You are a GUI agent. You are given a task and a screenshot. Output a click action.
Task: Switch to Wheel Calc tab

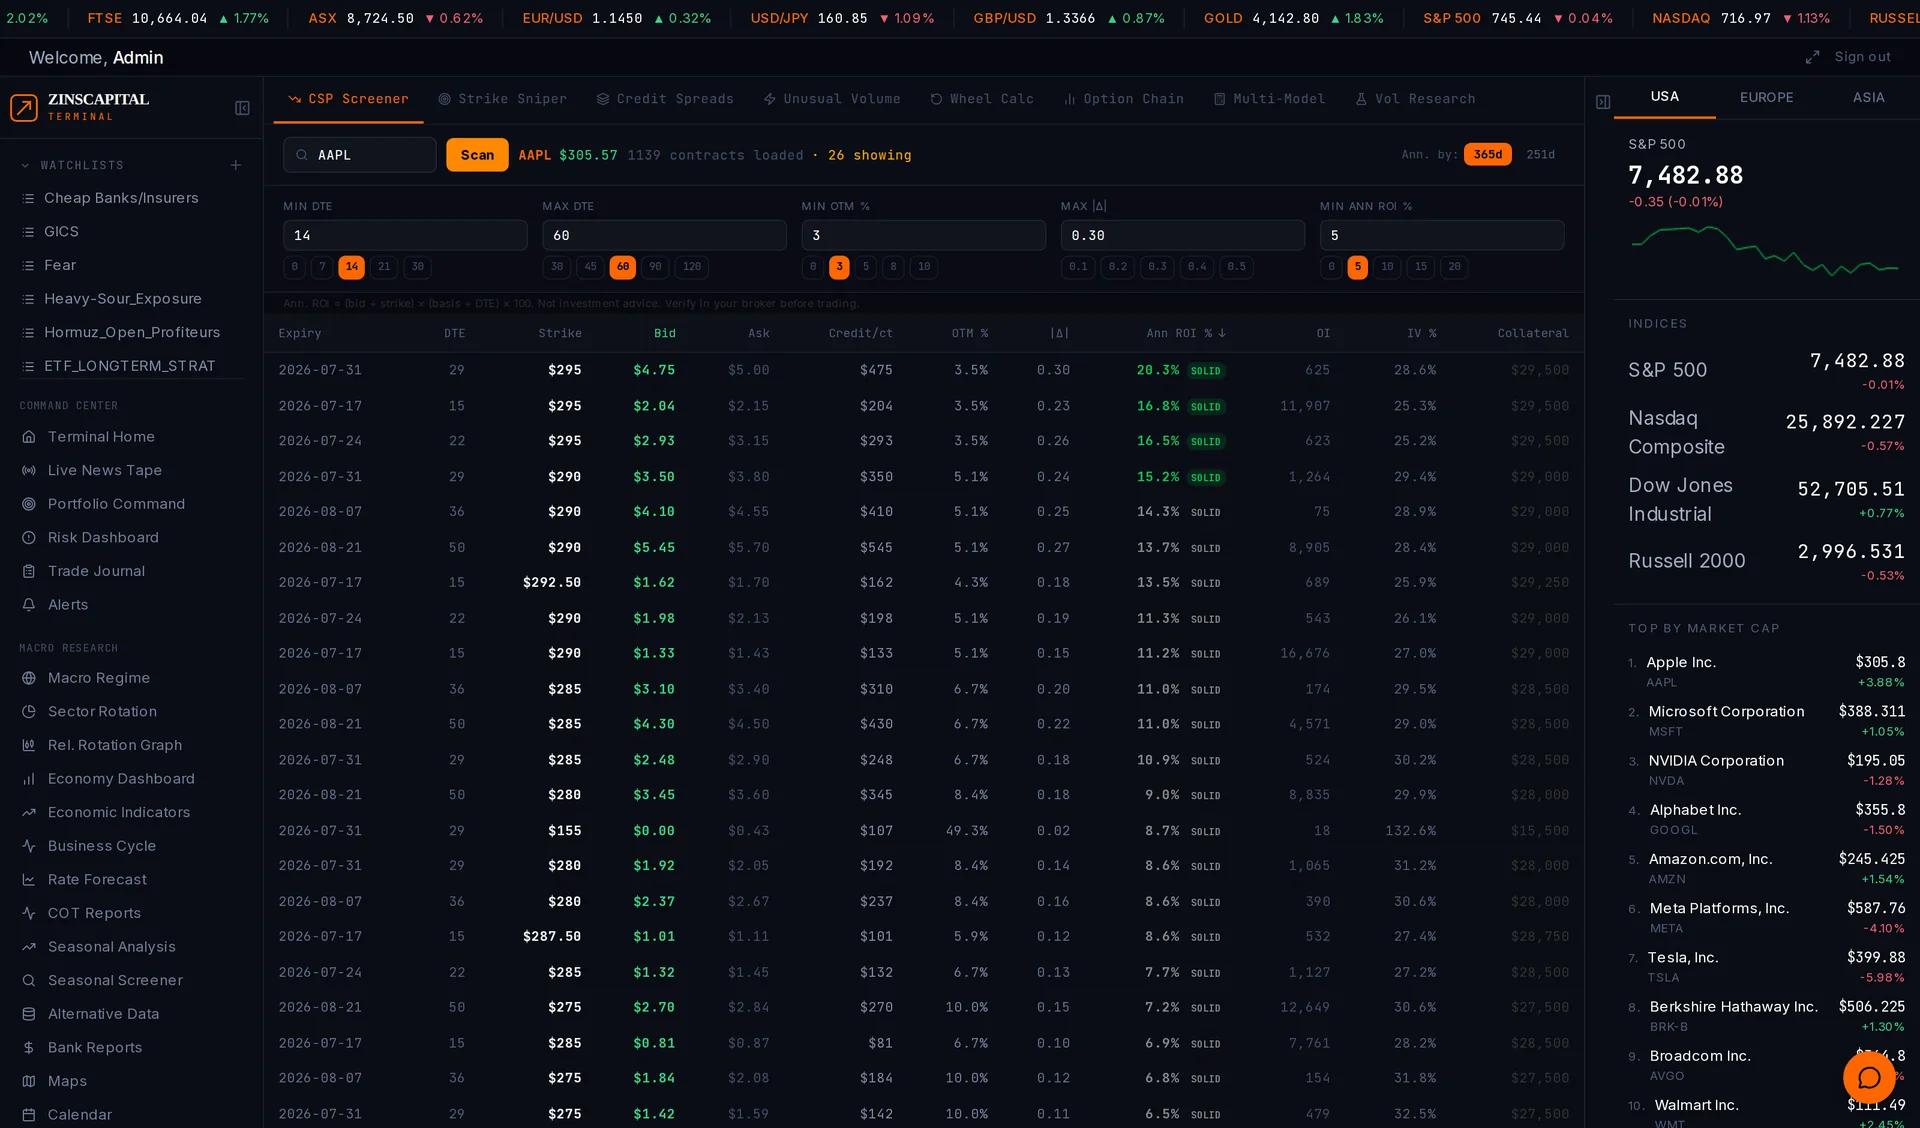(982, 99)
